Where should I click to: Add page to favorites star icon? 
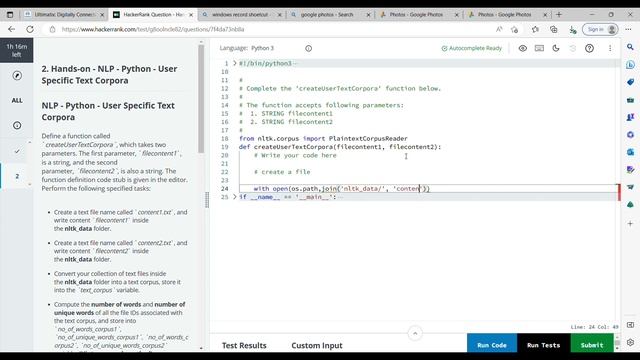514,29
